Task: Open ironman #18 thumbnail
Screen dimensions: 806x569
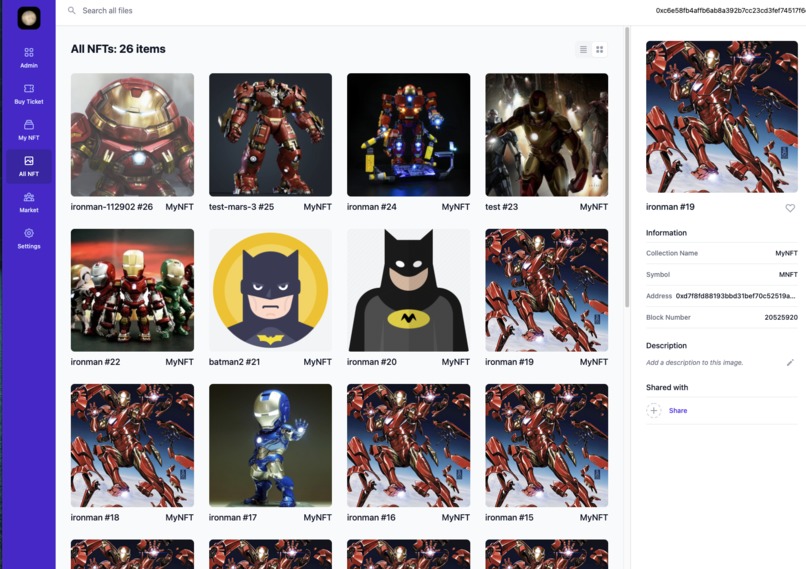Action: (x=133, y=445)
